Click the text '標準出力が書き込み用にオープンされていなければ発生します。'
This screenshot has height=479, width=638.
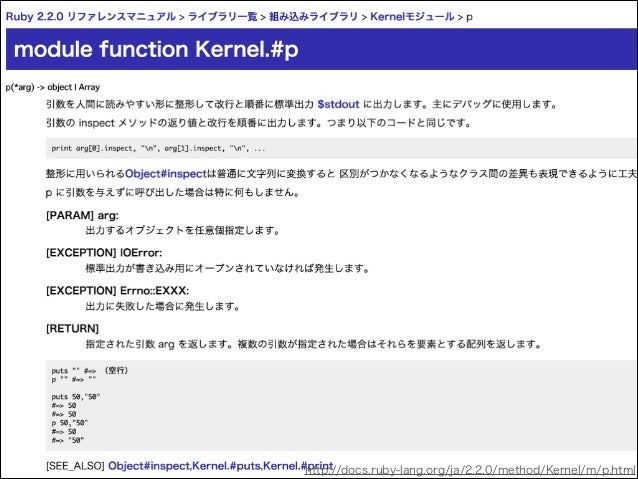227,268
